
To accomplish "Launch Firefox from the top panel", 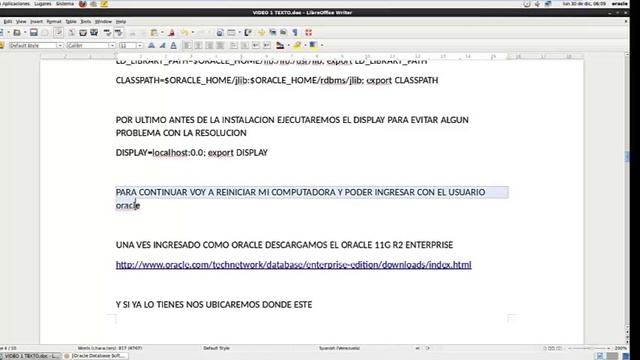I will [83, 4].
